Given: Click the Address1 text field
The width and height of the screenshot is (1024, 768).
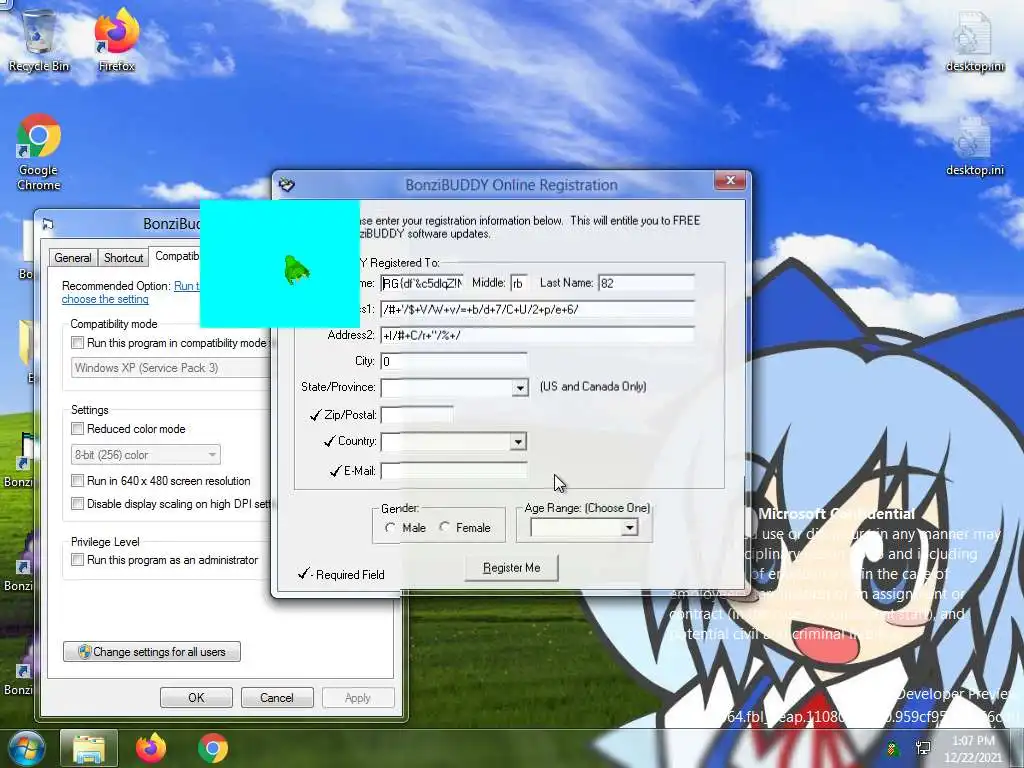Looking at the screenshot, I should [x=537, y=309].
